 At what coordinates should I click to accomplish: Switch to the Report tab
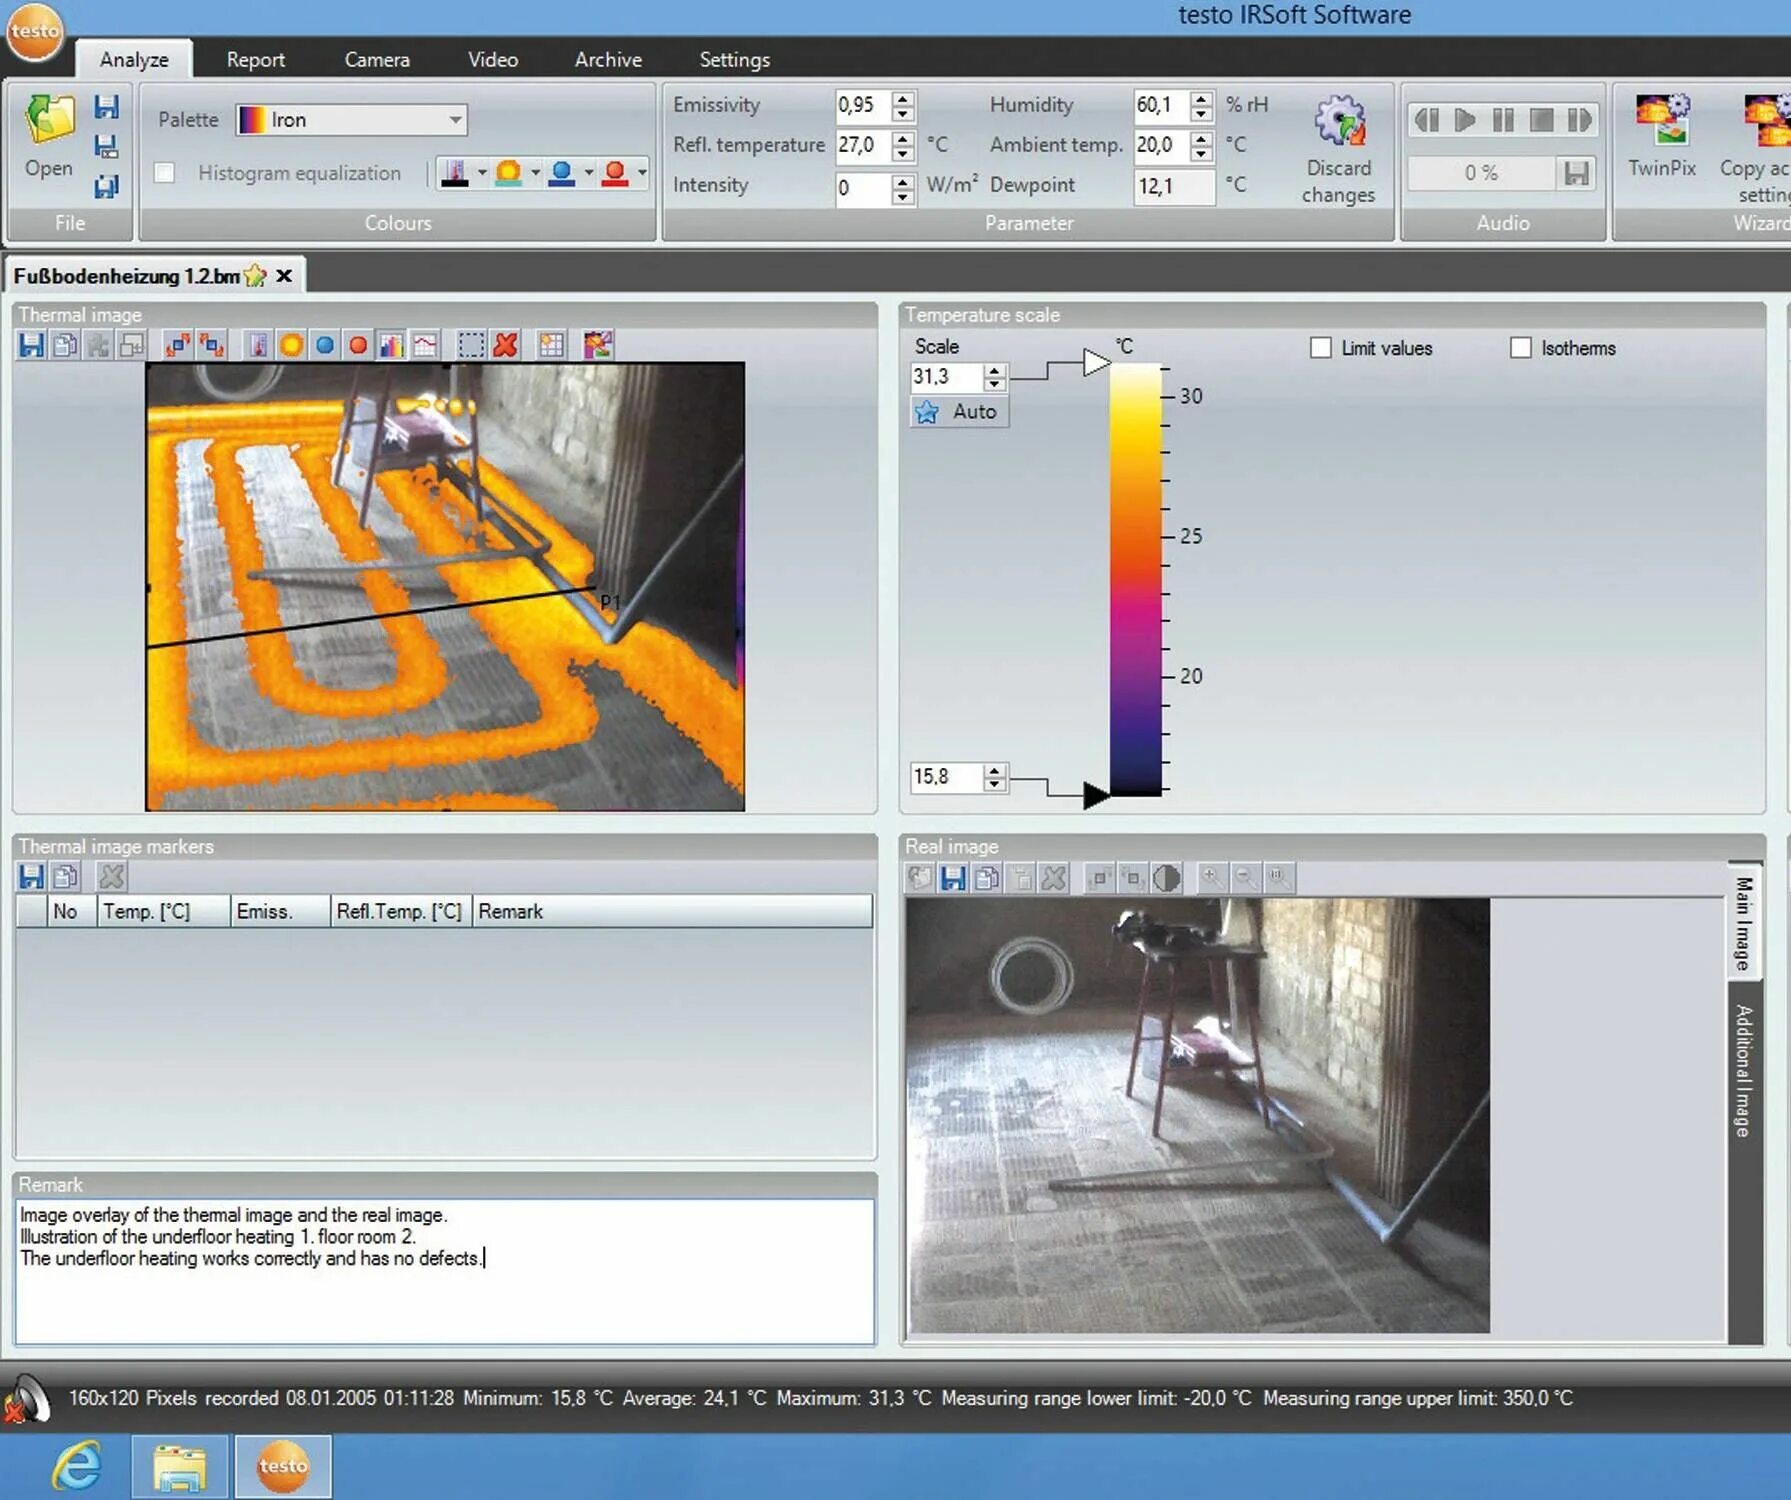255,60
